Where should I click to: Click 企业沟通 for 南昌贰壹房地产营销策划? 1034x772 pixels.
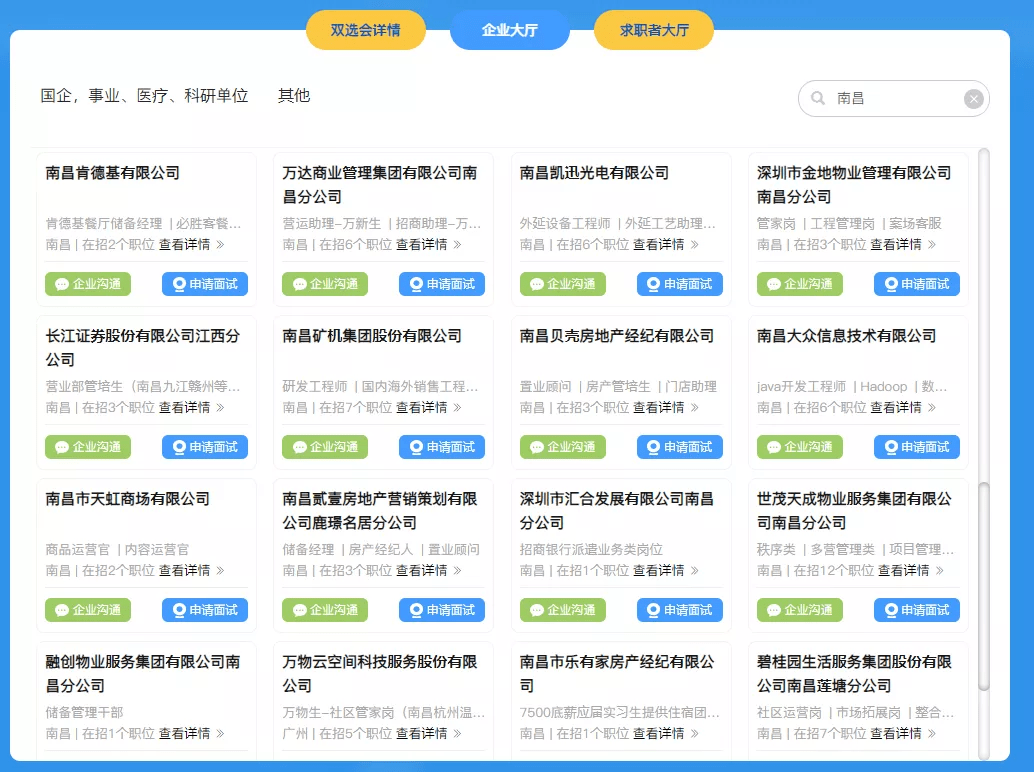(x=325, y=610)
